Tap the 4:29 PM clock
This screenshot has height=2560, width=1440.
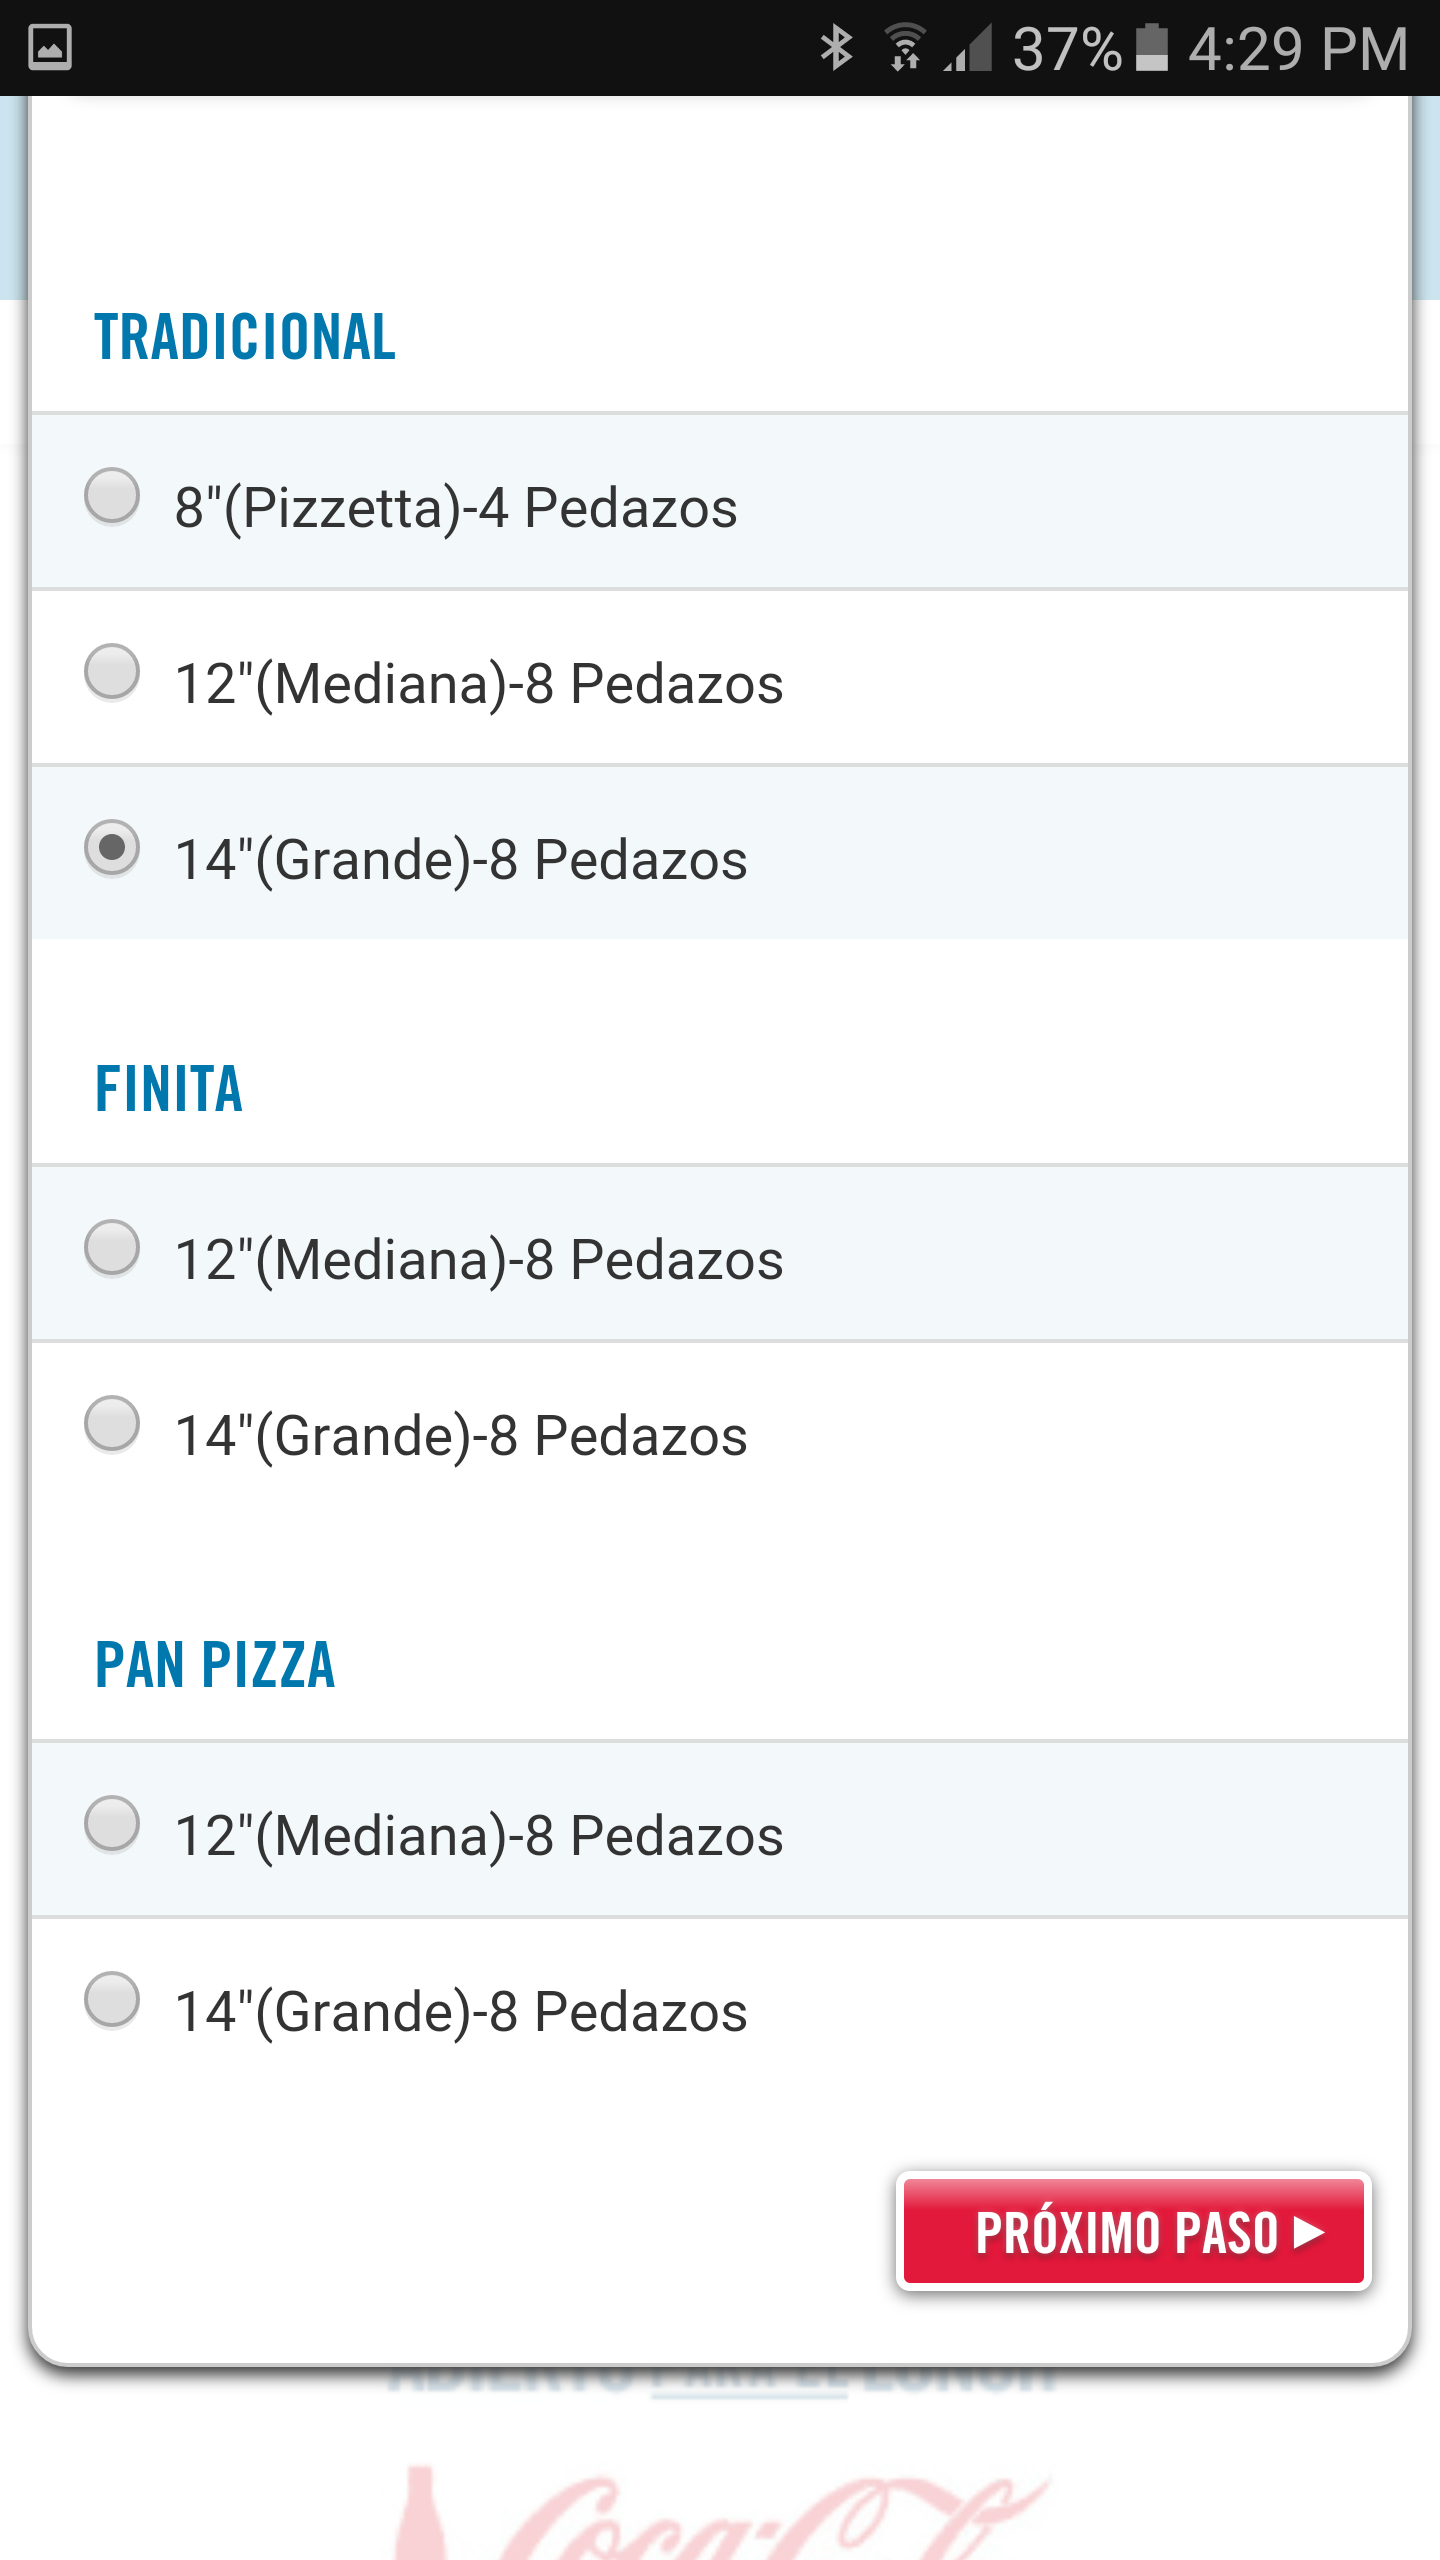coord(1298,48)
